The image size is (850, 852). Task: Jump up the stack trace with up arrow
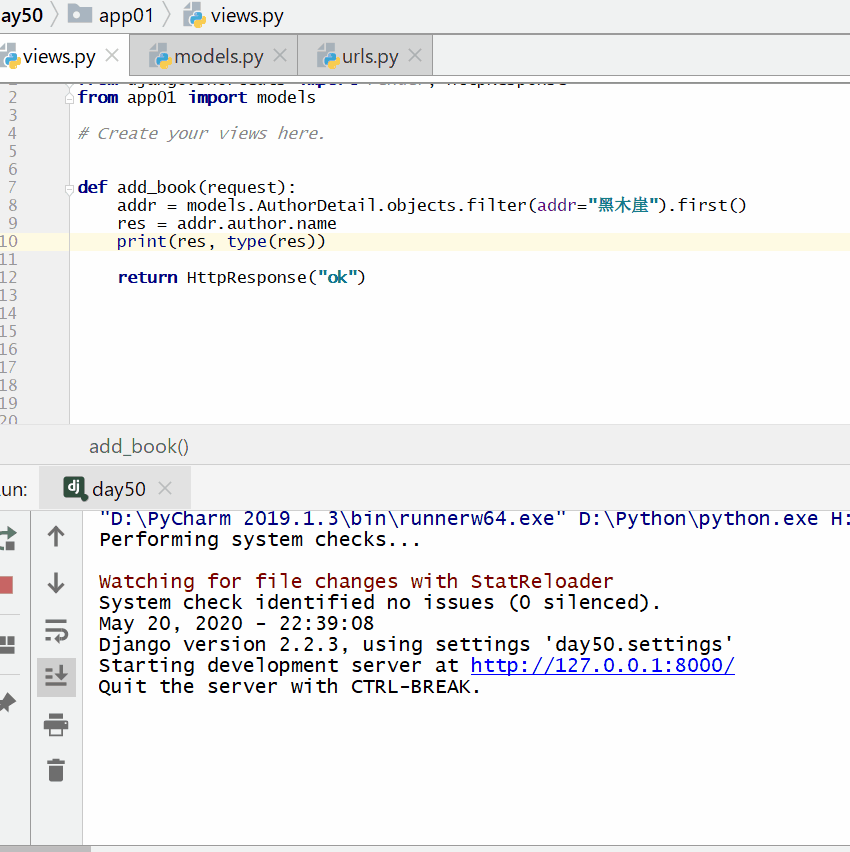pos(56,537)
